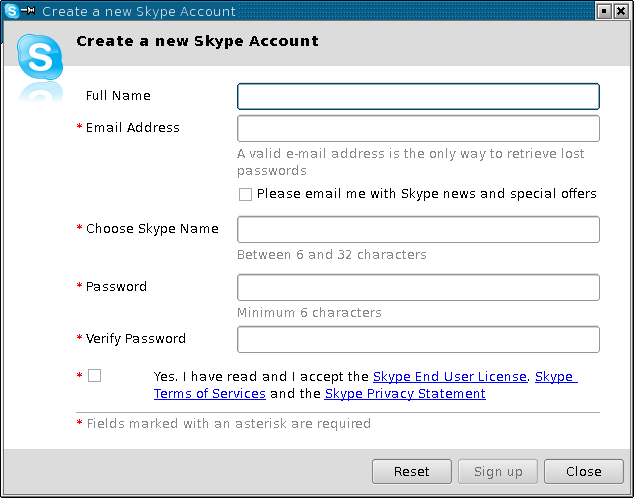Click 'Minimum 6 characters' hint text
The height and width of the screenshot is (498, 634).
click(x=309, y=312)
